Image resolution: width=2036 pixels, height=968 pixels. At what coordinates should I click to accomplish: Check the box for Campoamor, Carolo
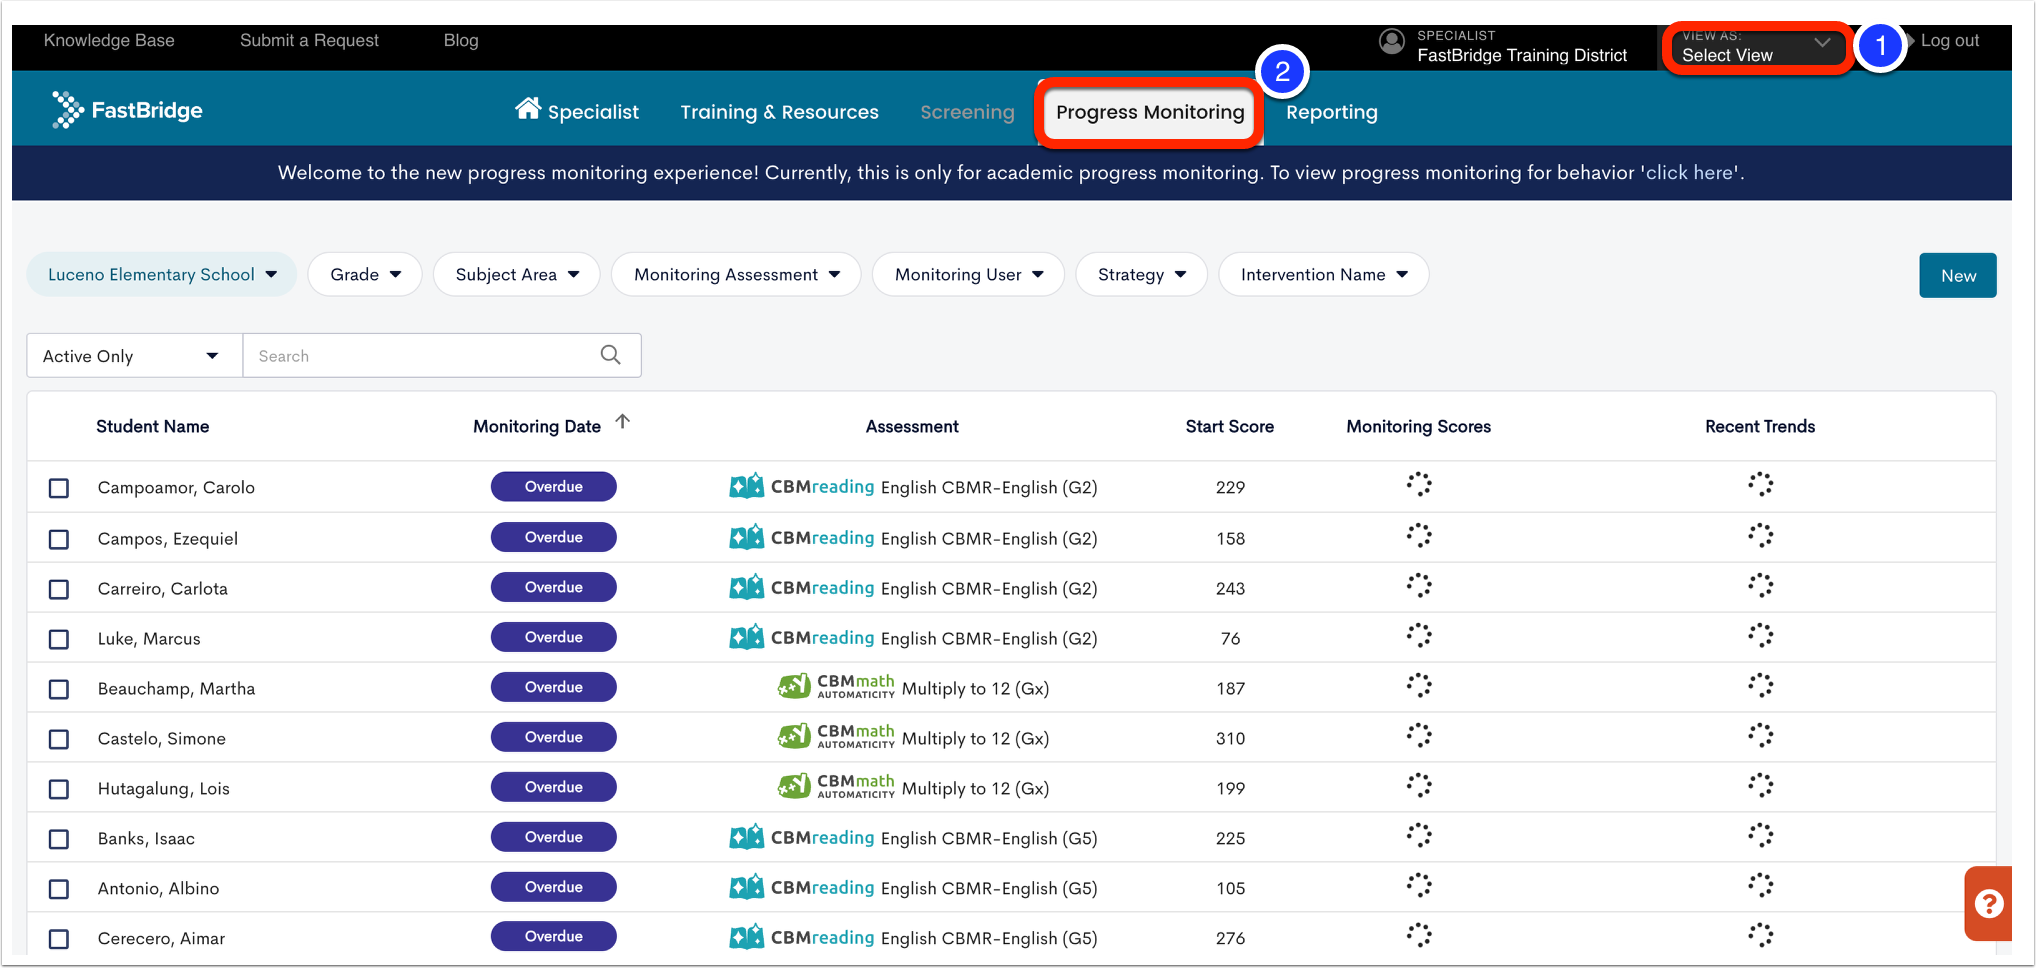(59, 488)
